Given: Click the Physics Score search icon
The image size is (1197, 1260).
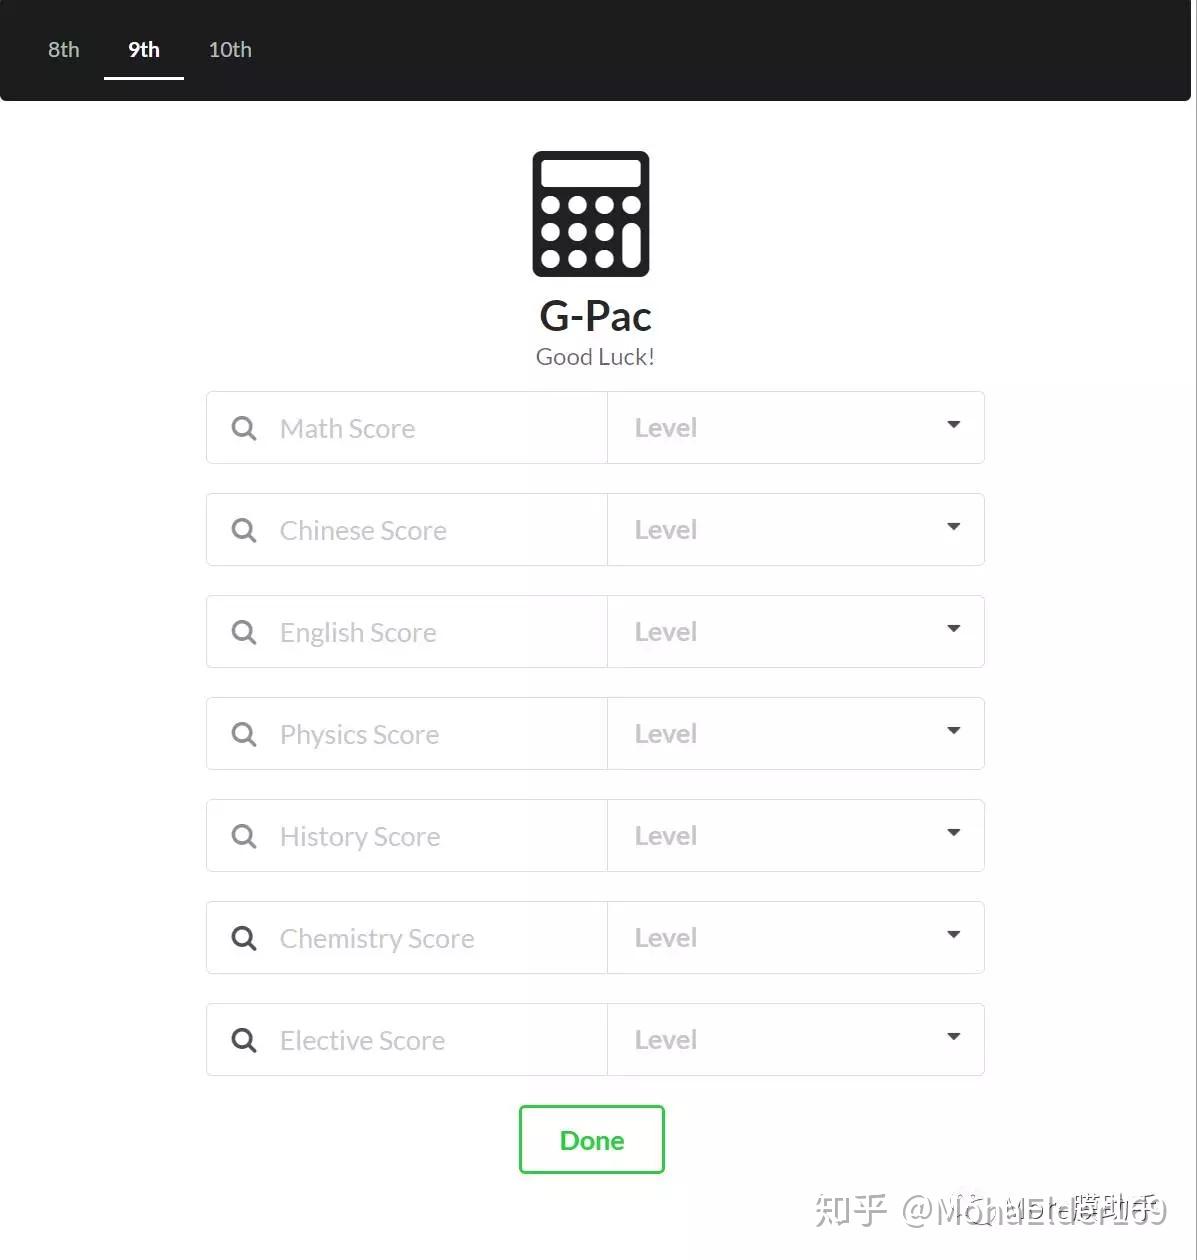Looking at the screenshot, I should tap(244, 734).
